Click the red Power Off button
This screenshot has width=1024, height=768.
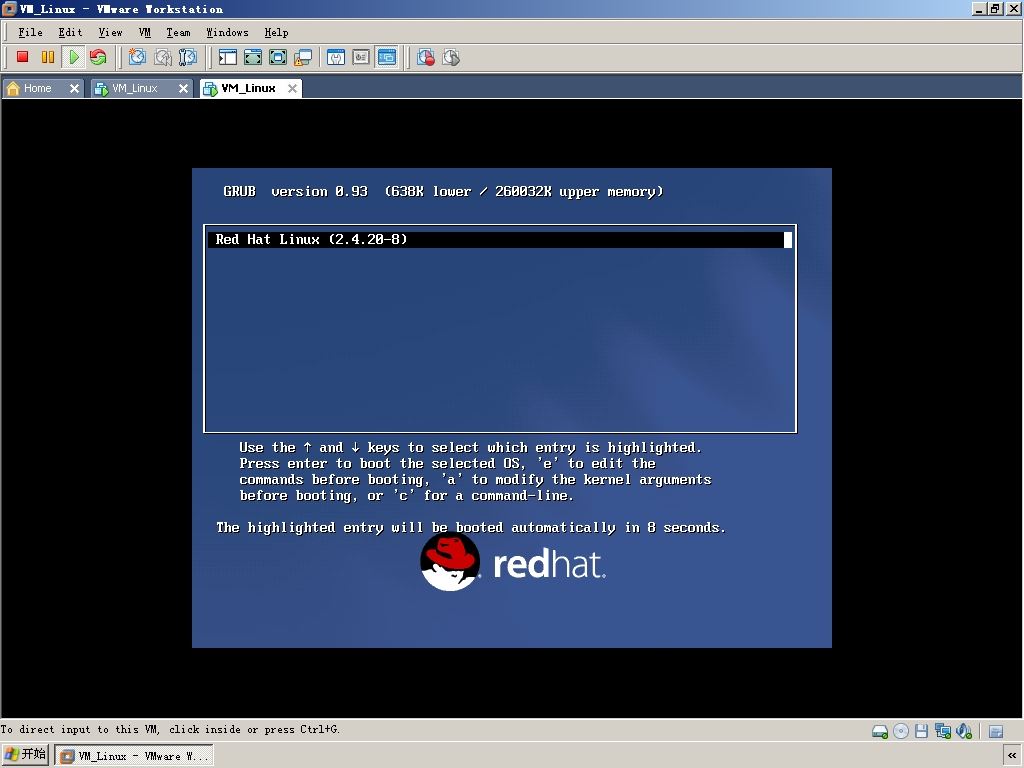click(x=22, y=57)
